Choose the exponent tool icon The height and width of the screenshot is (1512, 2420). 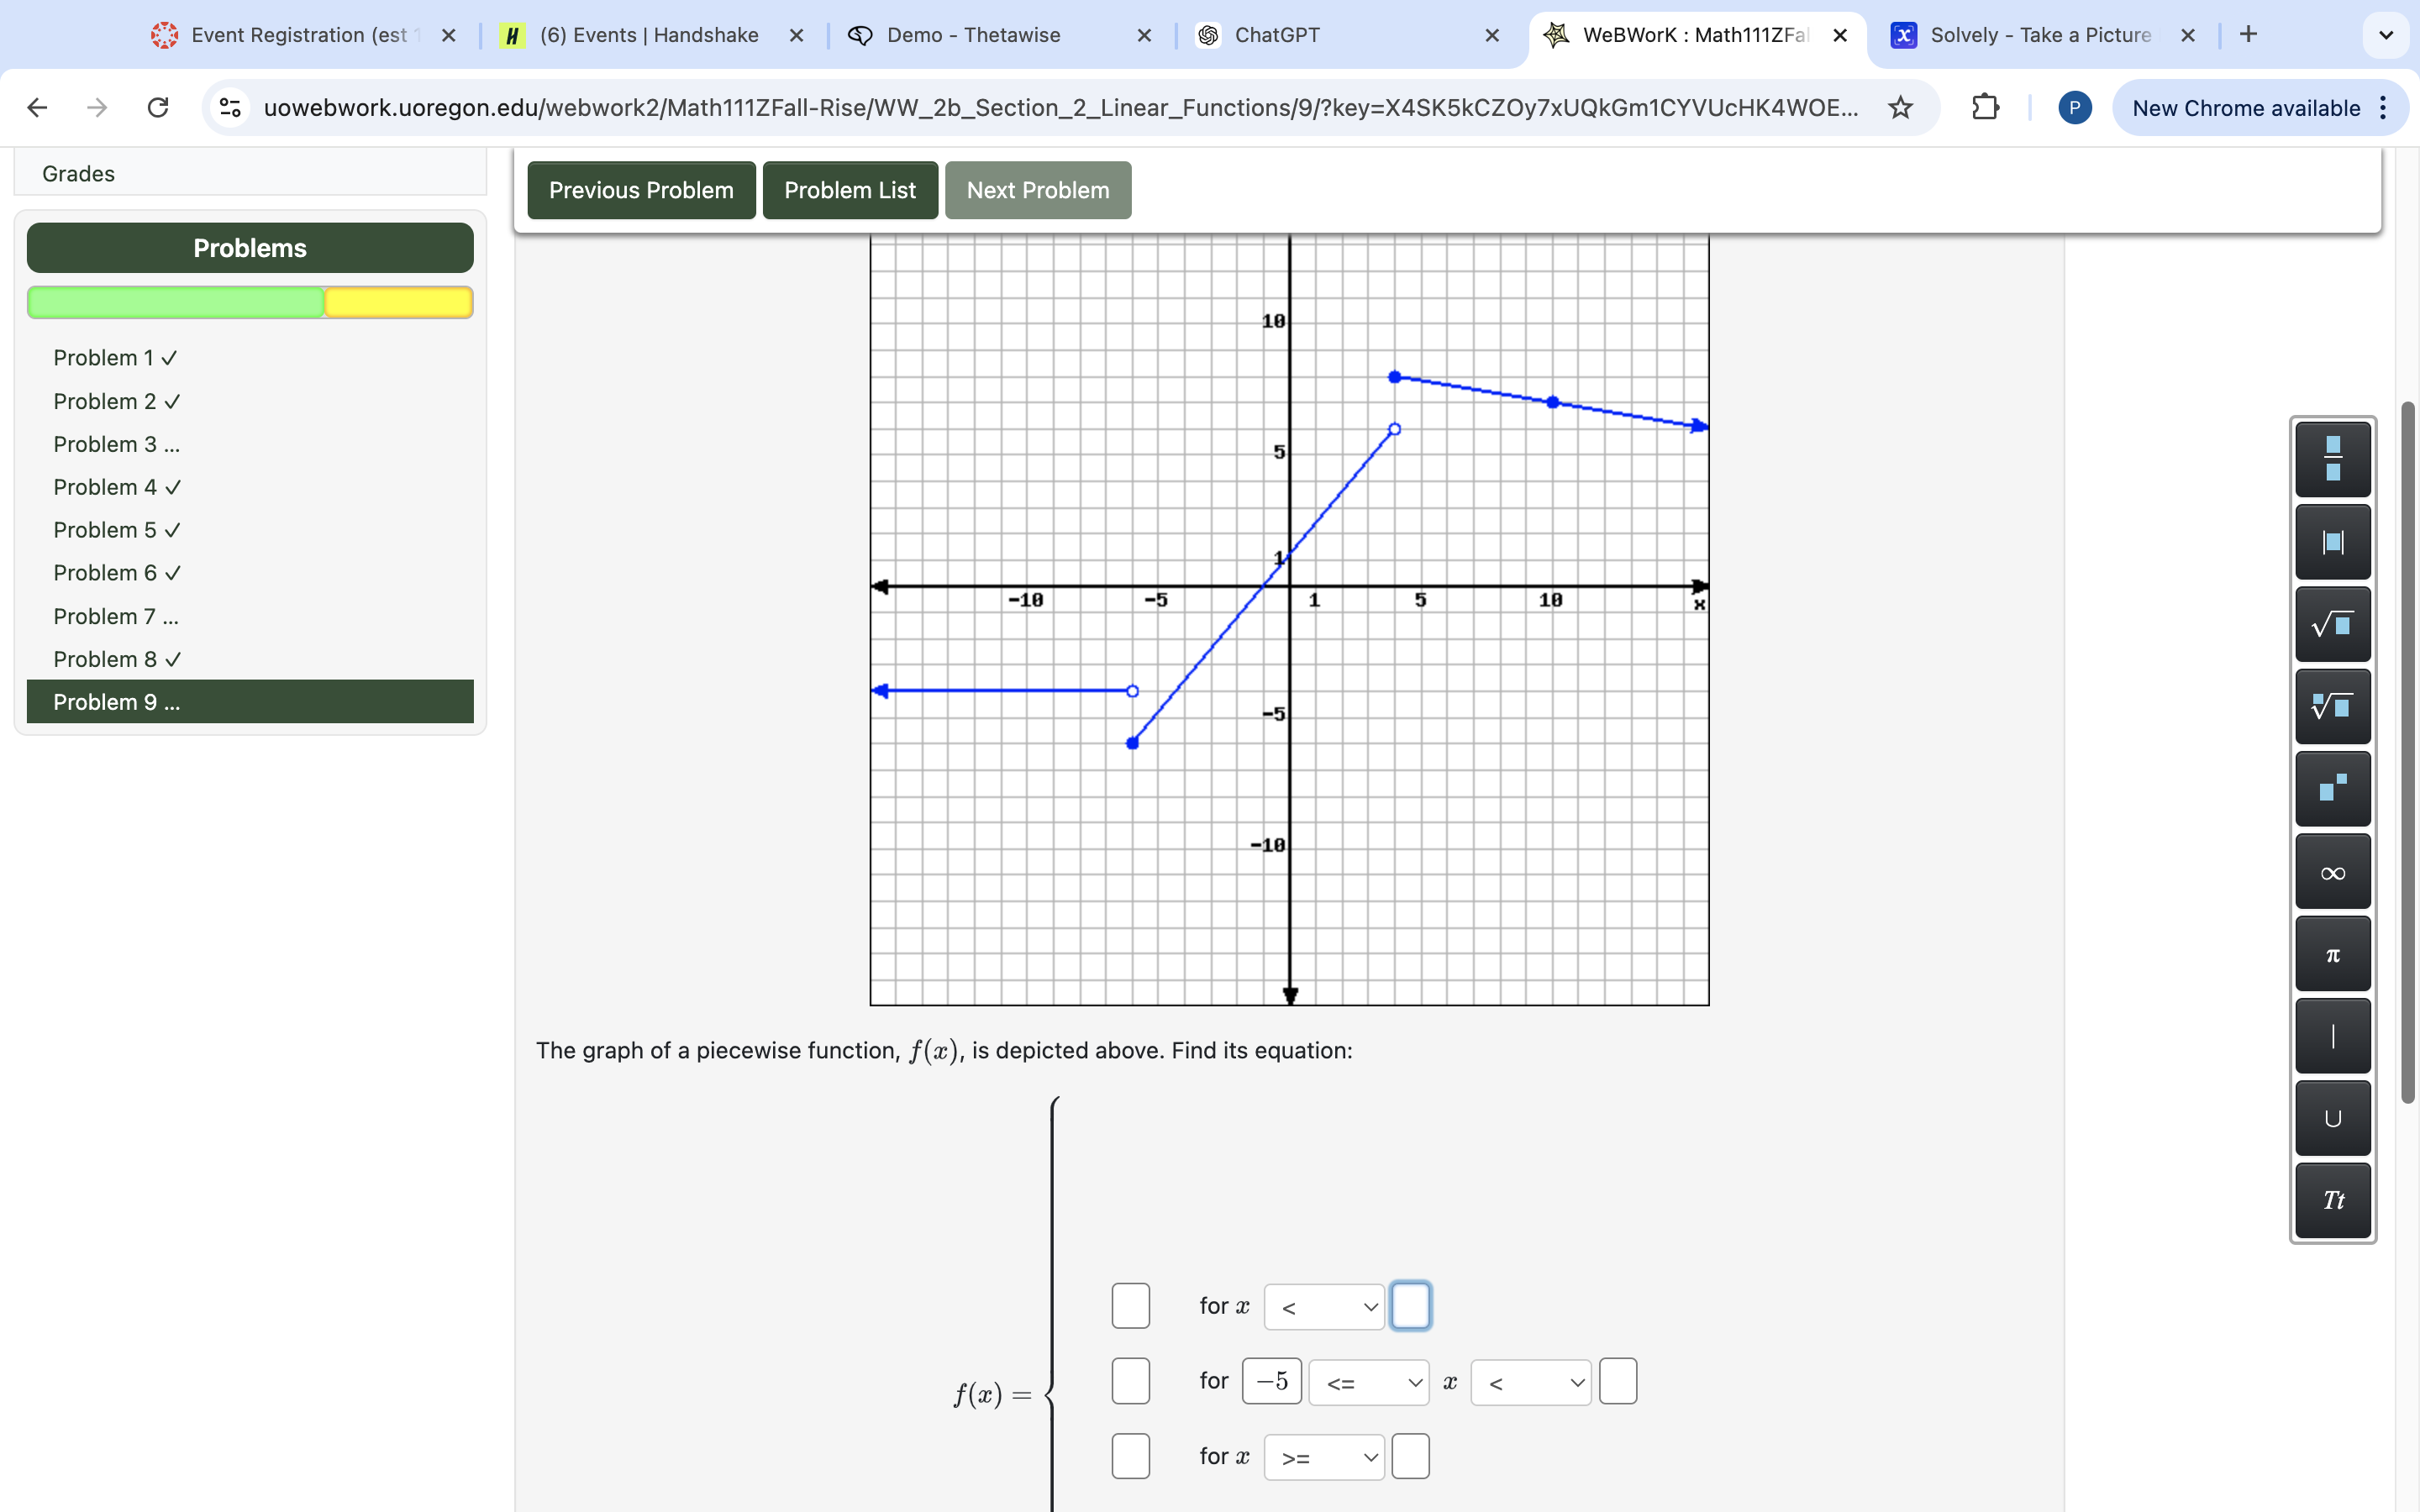click(x=2332, y=789)
